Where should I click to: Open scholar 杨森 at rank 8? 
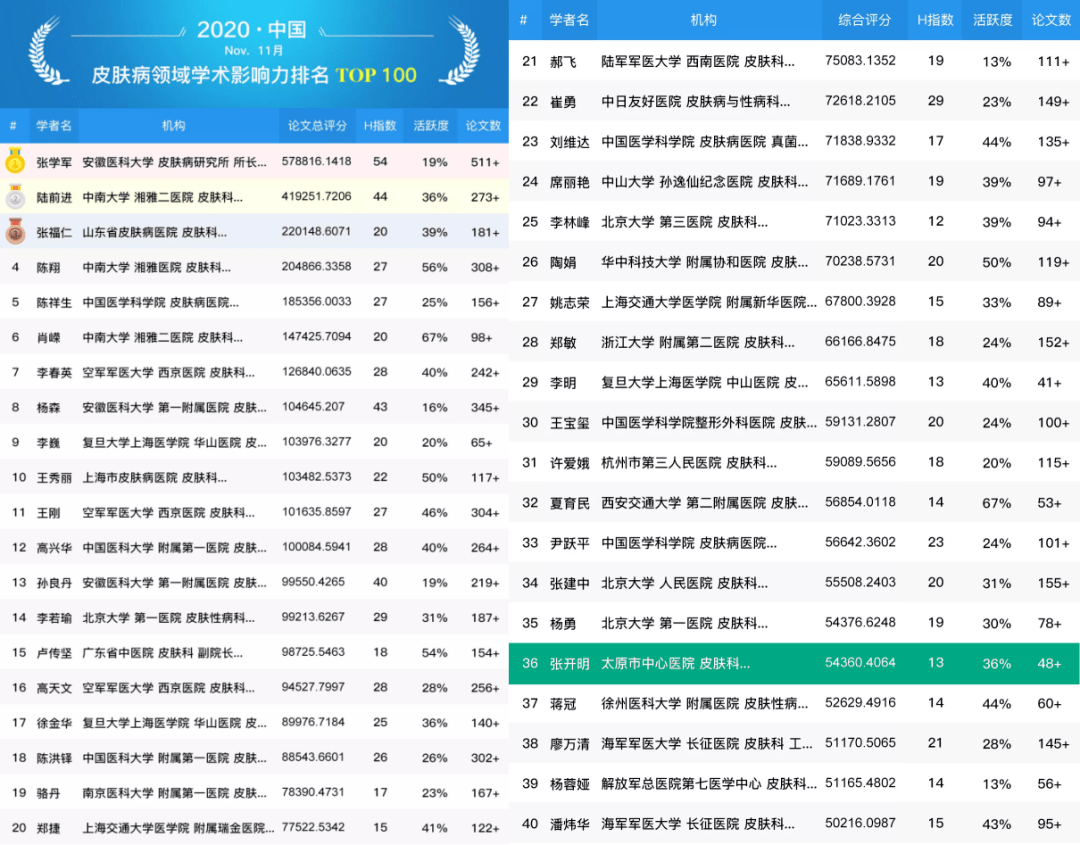click(49, 407)
